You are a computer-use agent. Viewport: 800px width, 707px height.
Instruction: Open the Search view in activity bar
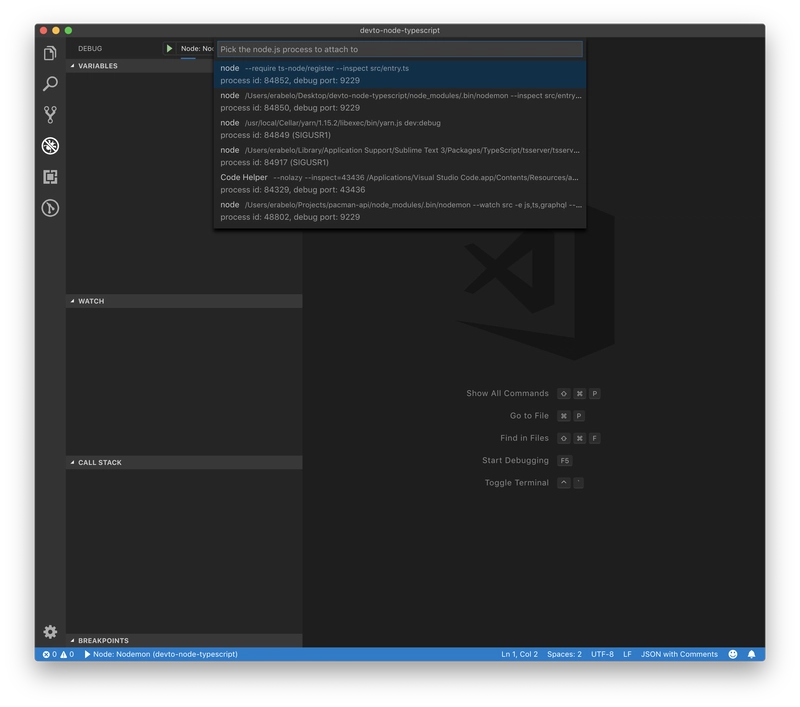(x=50, y=84)
